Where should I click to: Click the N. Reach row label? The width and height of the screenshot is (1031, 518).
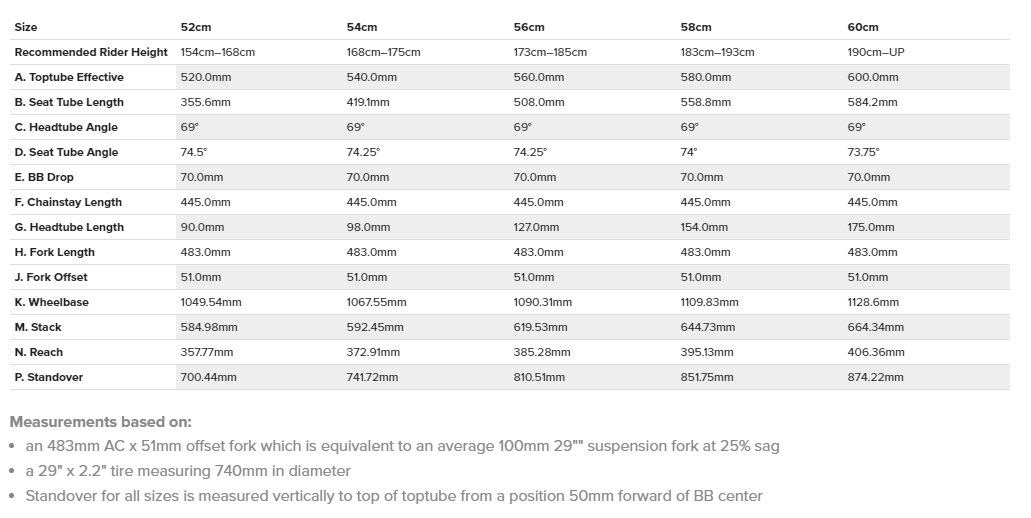point(39,352)
